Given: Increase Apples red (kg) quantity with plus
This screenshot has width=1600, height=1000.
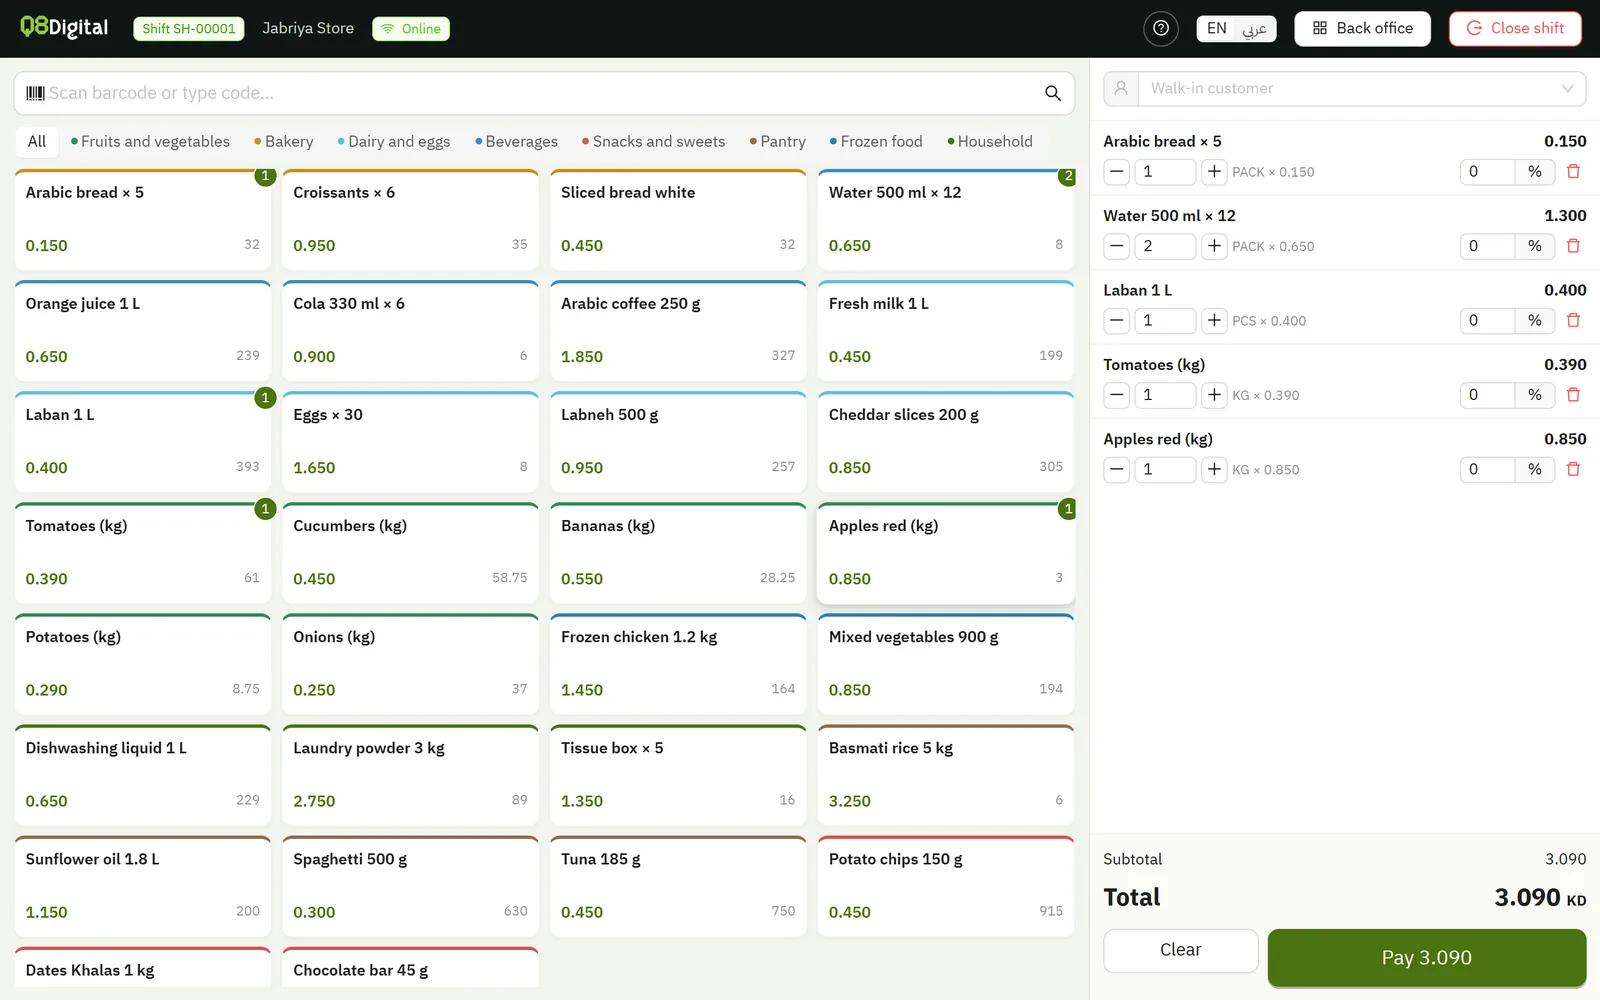Looking at the screenshot, I should pos(1214,470).
